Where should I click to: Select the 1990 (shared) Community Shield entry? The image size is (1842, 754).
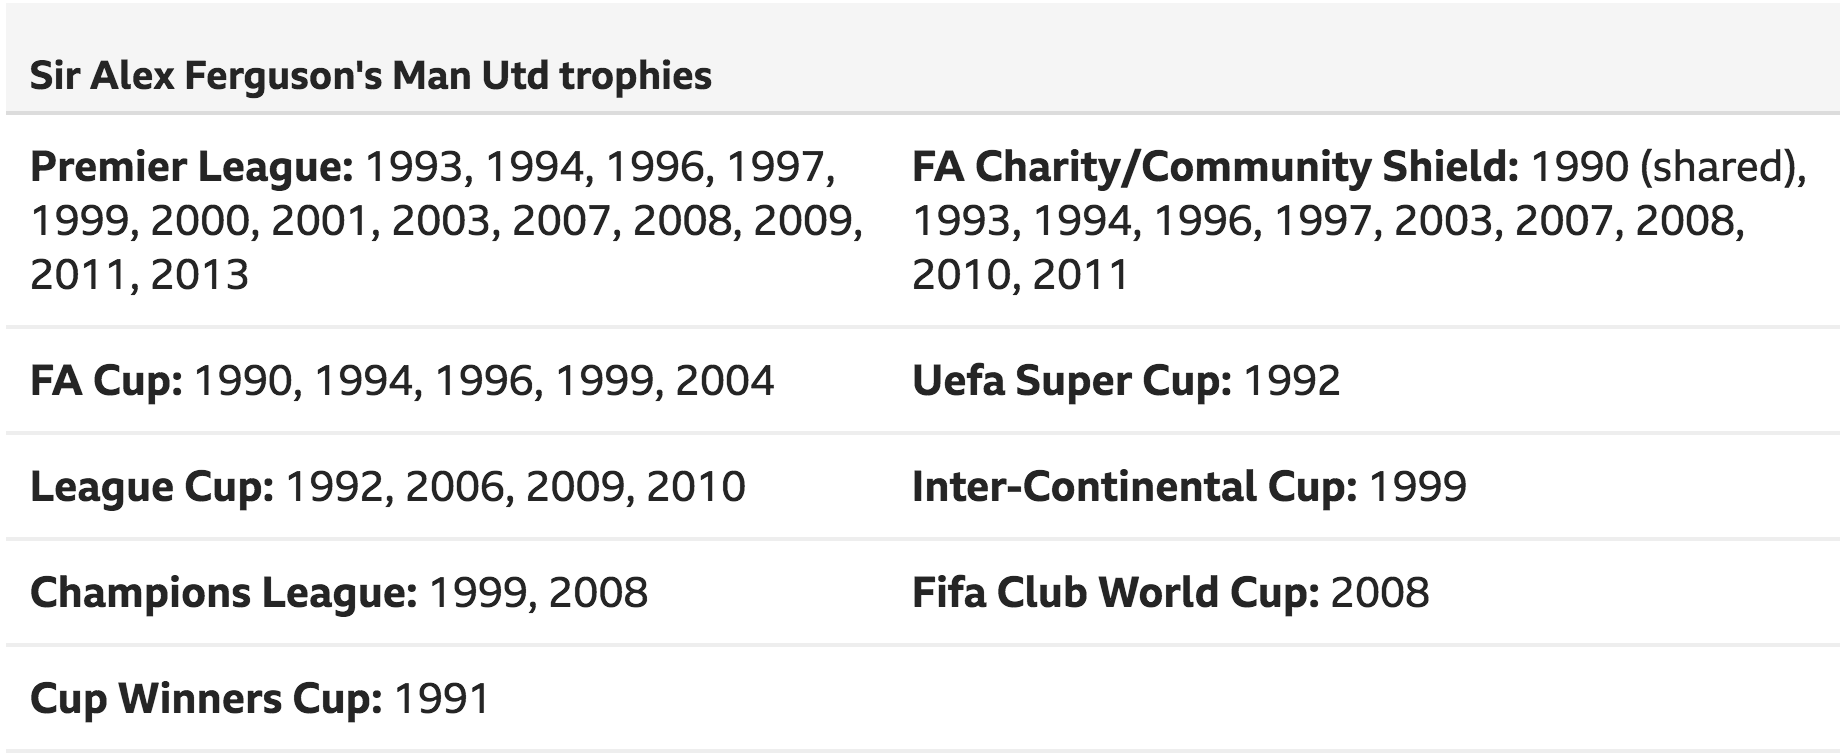pos(1669,167)
